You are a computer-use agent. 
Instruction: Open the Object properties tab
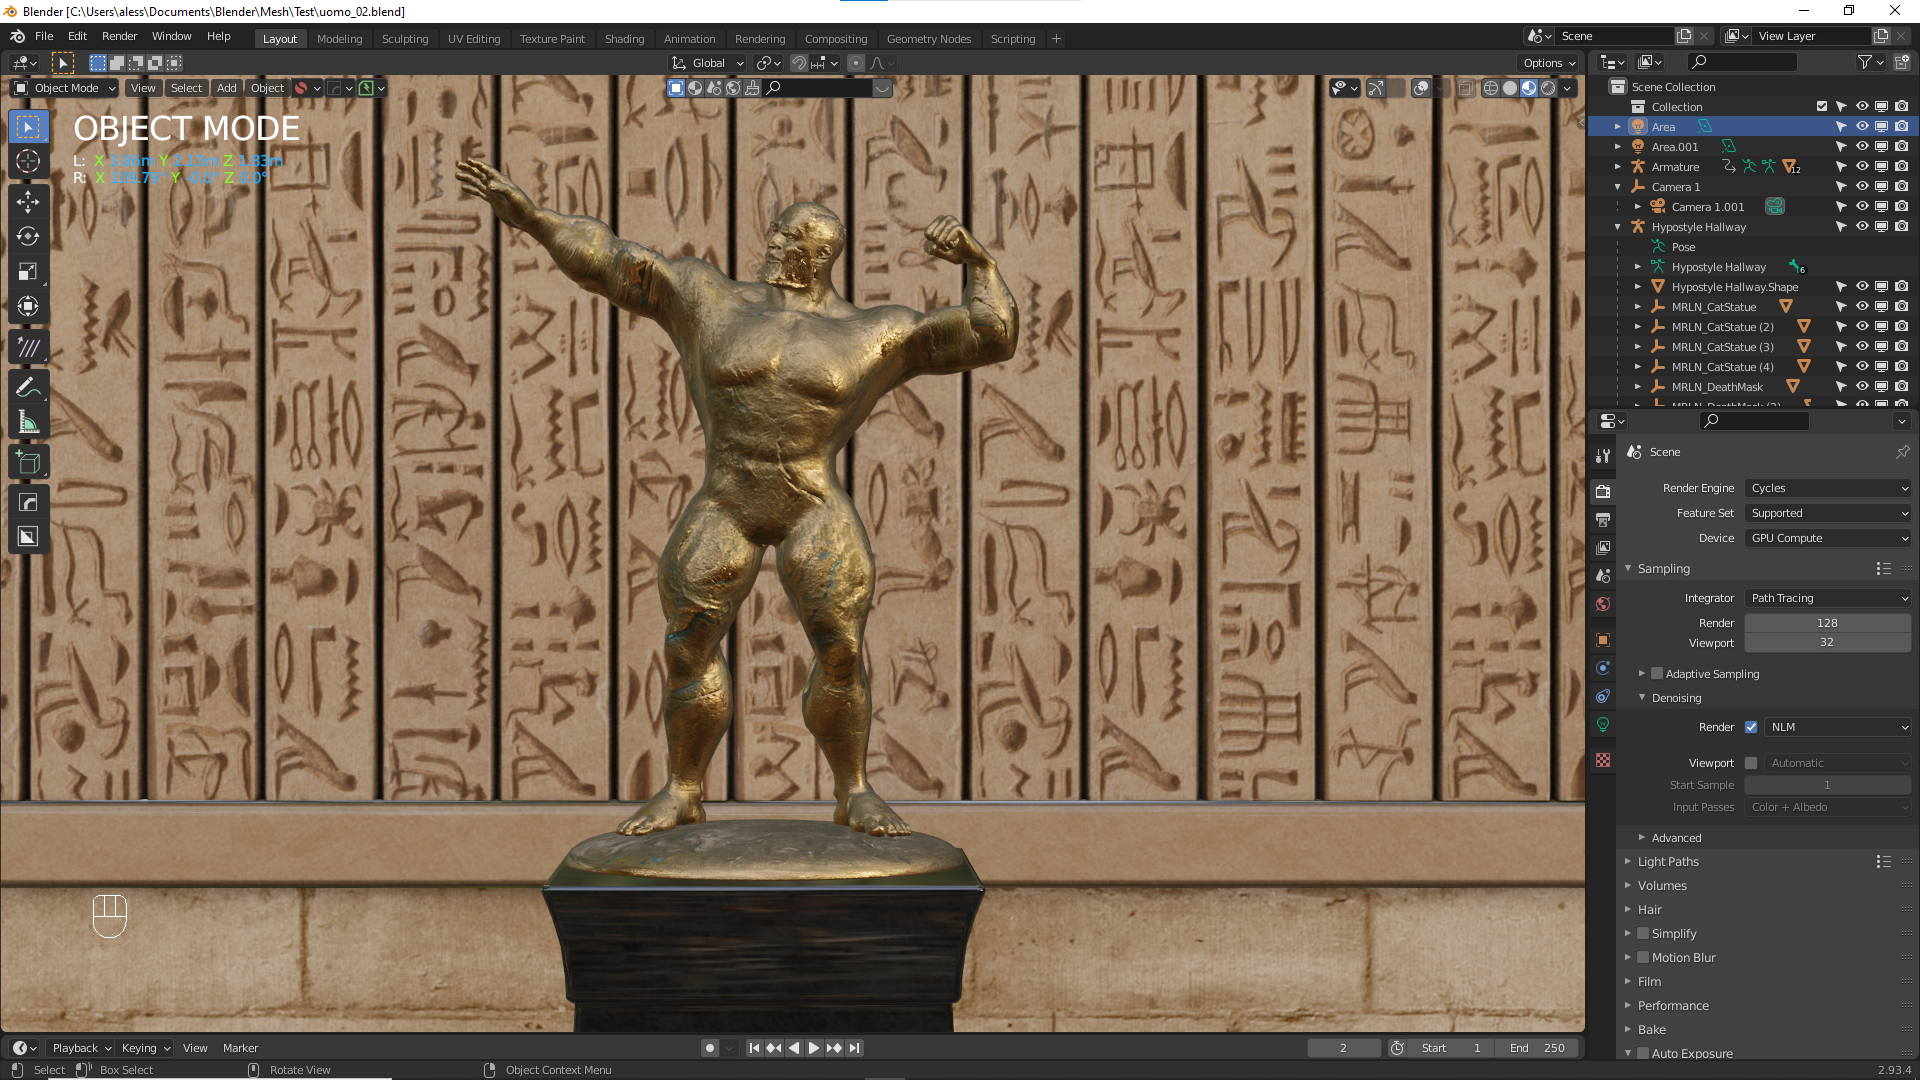tap(1603, 640)
